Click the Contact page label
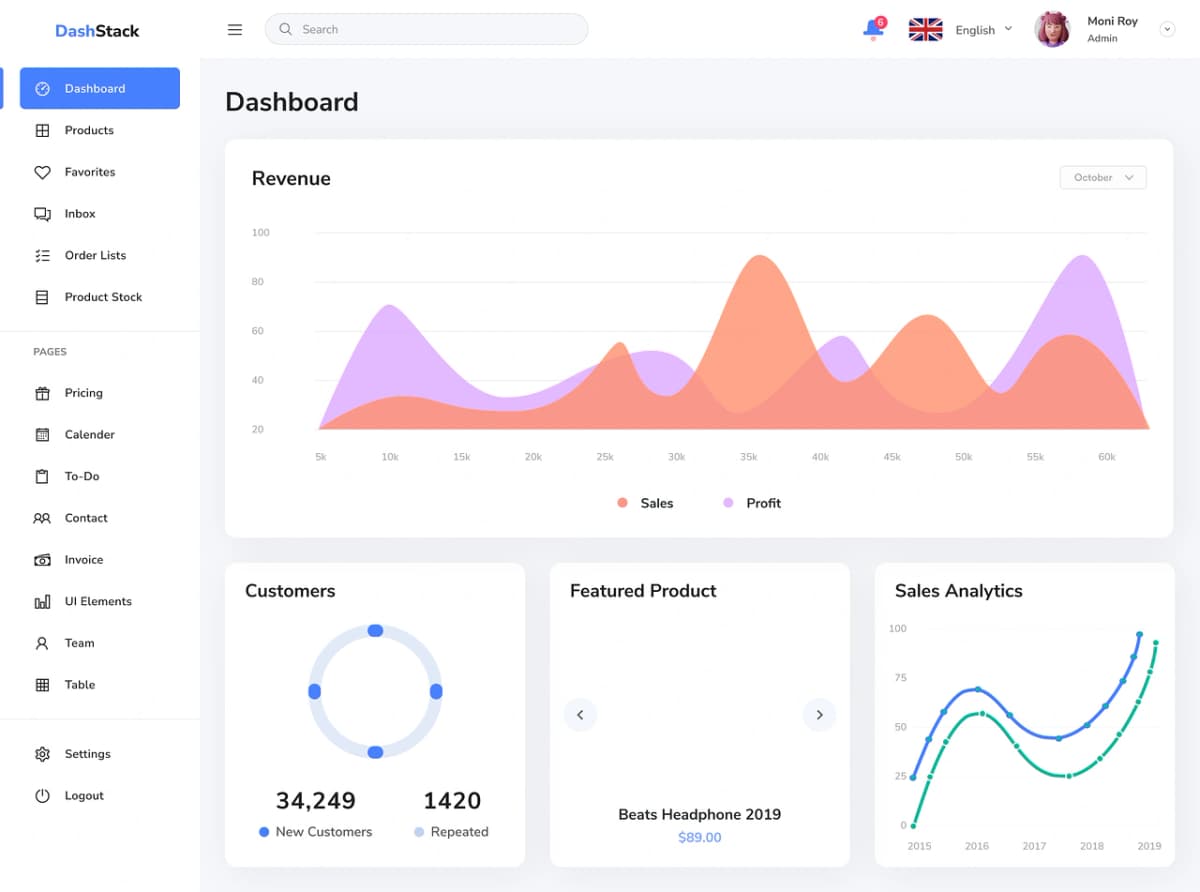The width and height of the screenshot is (1200, 892). [x=86, y=519]
